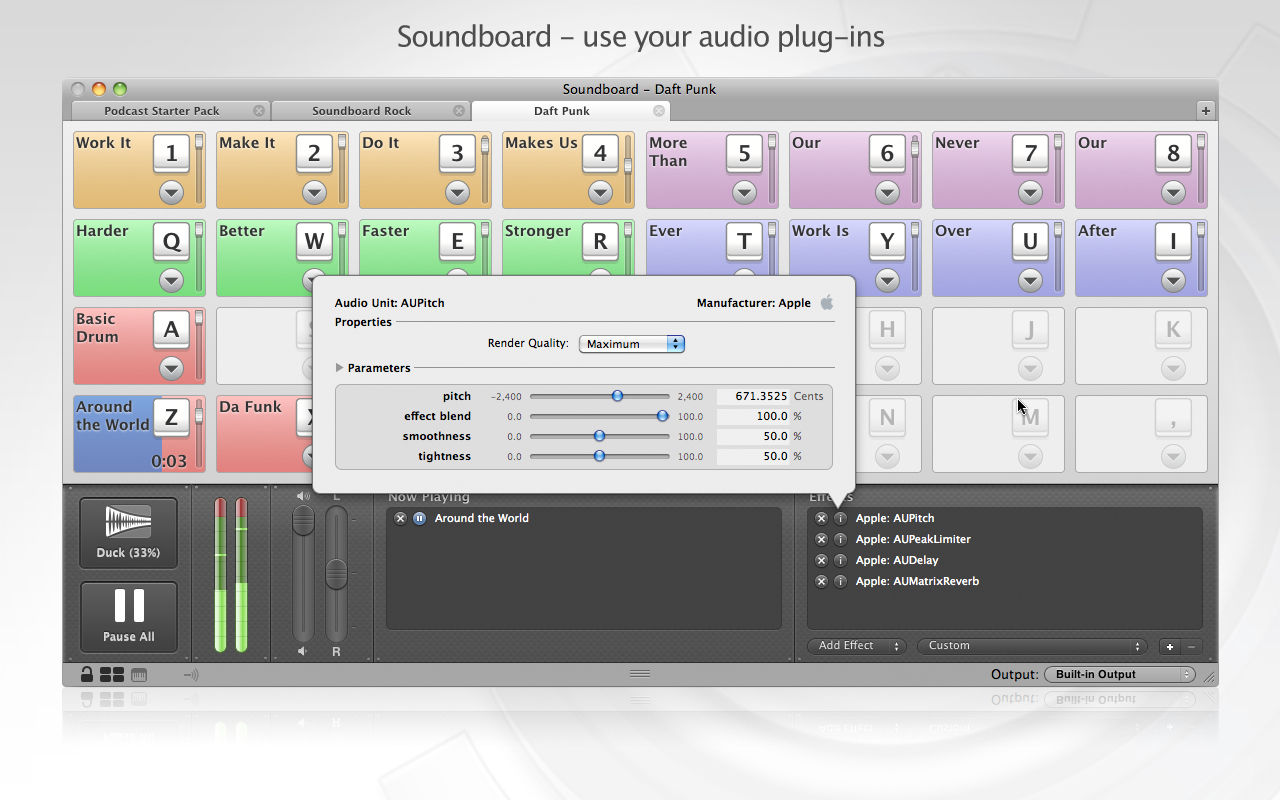
Task: Collapse the Parameters disclosure triangle
Action: [x=340, y=368]
